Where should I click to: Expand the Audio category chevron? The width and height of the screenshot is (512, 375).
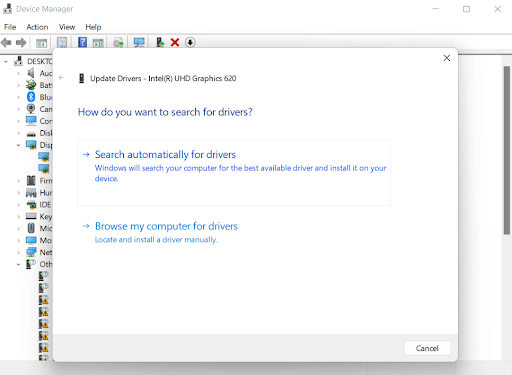(19, 73)
